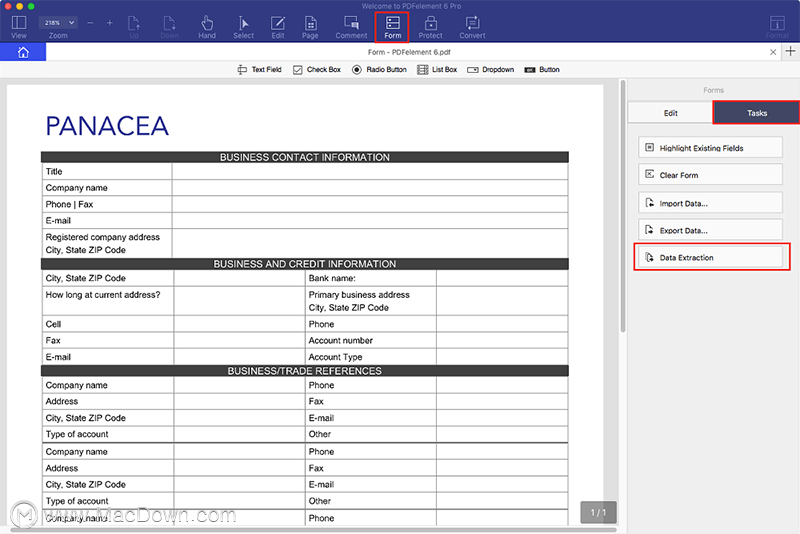Open the 218% zoom level dropdown
800x534 pixels.
[x=58, y=22]
